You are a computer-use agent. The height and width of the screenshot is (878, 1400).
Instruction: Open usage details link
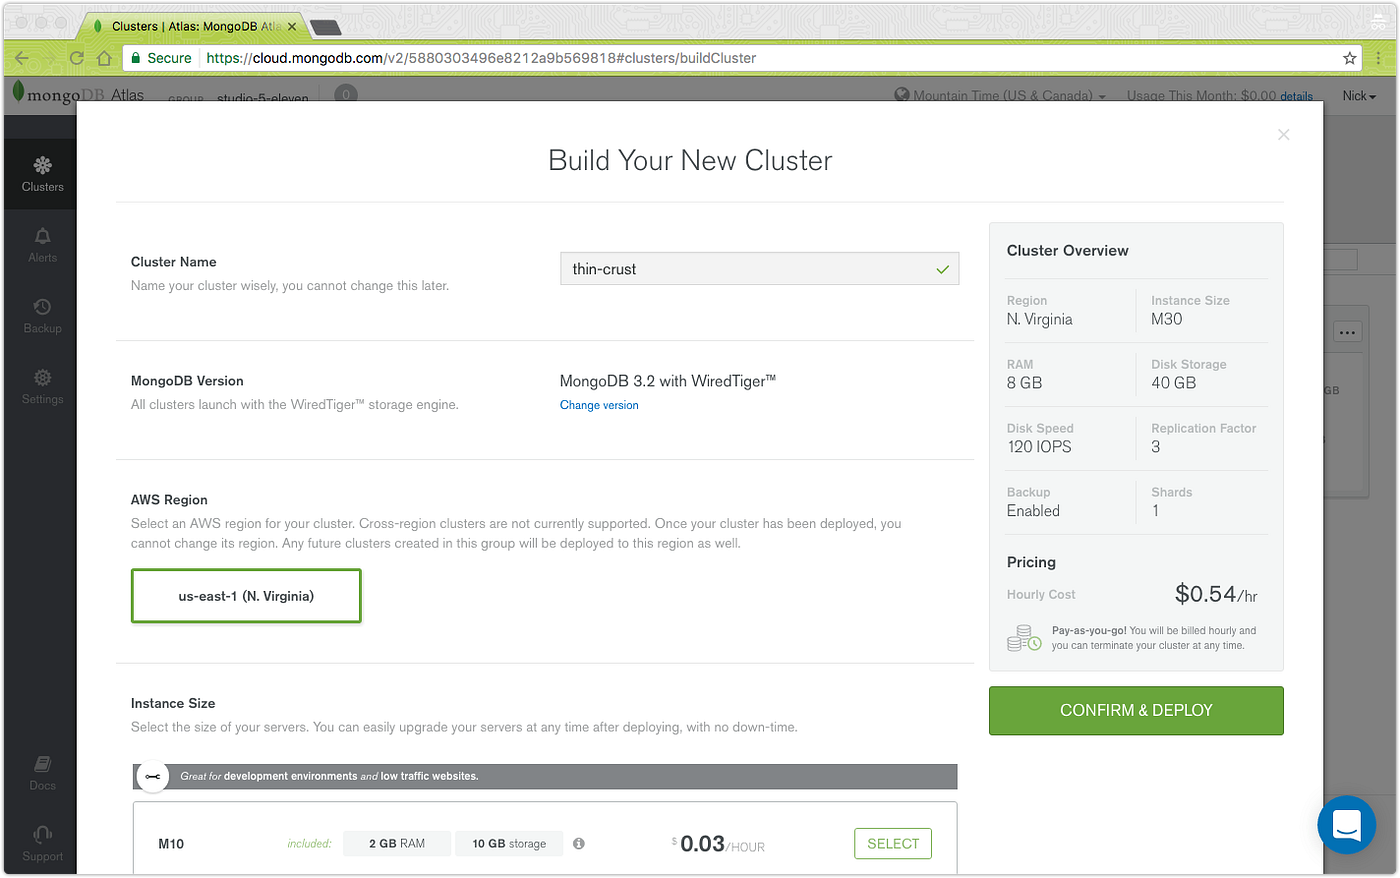(x=1296, y=96)
